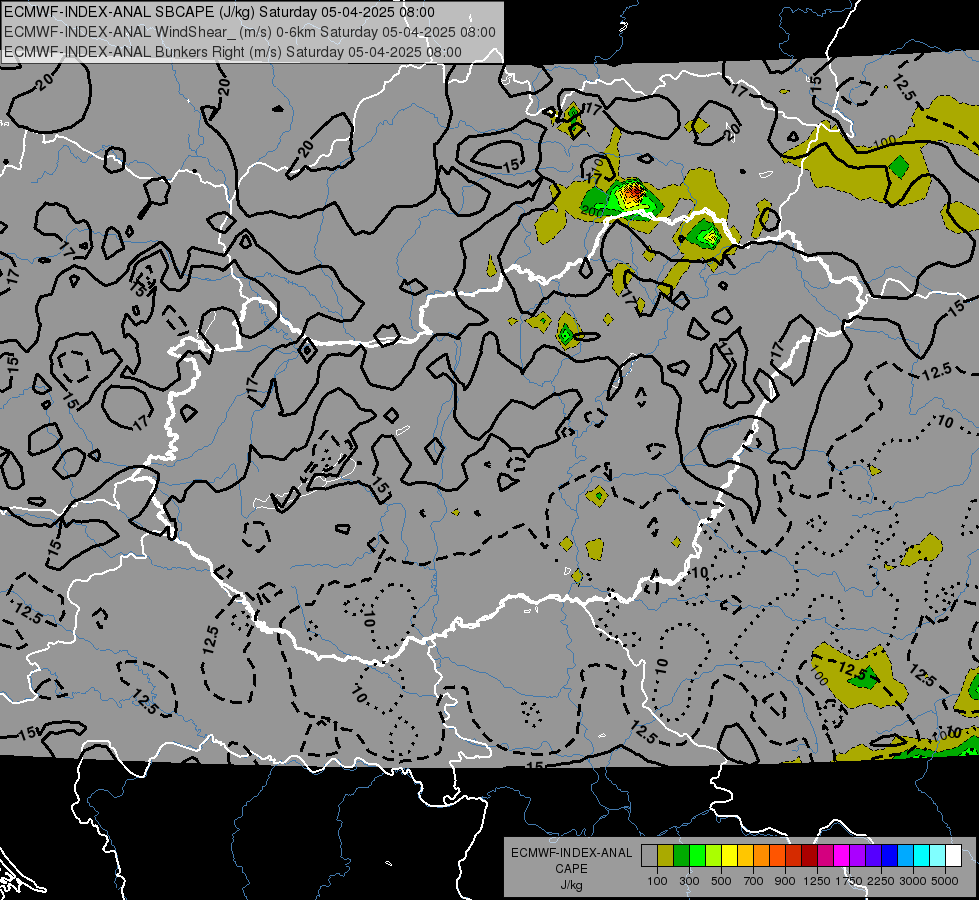The width and height of the screenshot is (979, 900).
Task: Click the cyan legend swatch
Action: coord(922,856)
